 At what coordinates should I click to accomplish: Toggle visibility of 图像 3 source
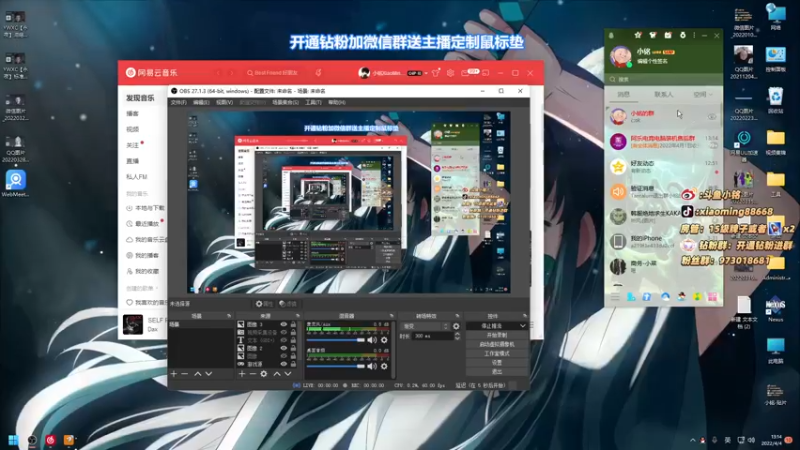284,324
